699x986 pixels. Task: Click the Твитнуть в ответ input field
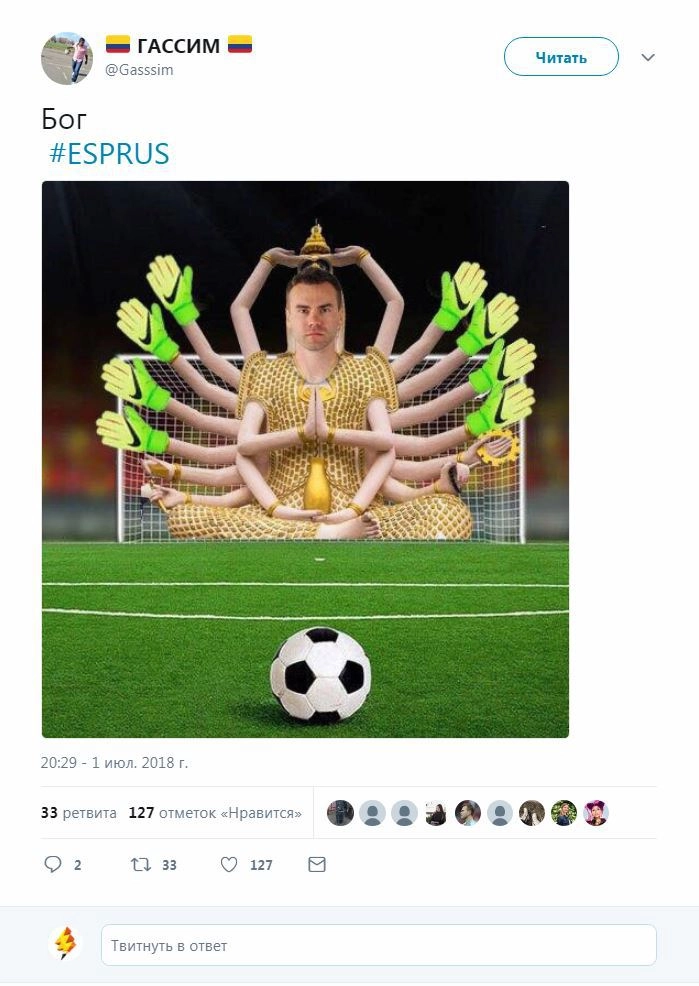pyautogui.click(x=378, y=945)
